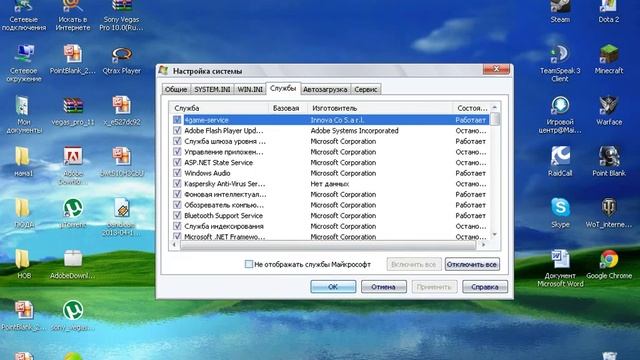Open the НОВ folder on the desktop
This screenshot has height=360, width=640.
point(24,264)
